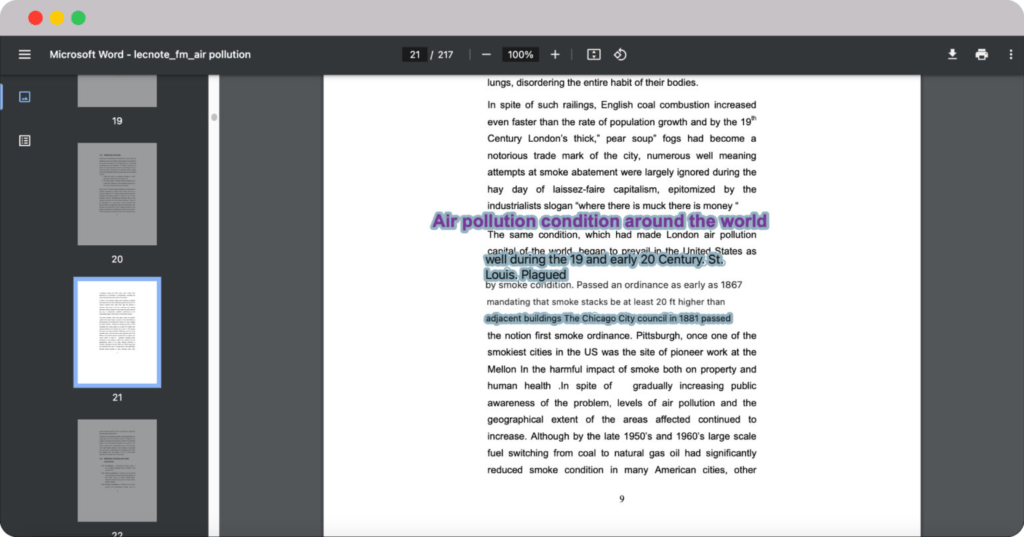Click the heading 'Air pollution condition around the world'

[x=599, y=221]
